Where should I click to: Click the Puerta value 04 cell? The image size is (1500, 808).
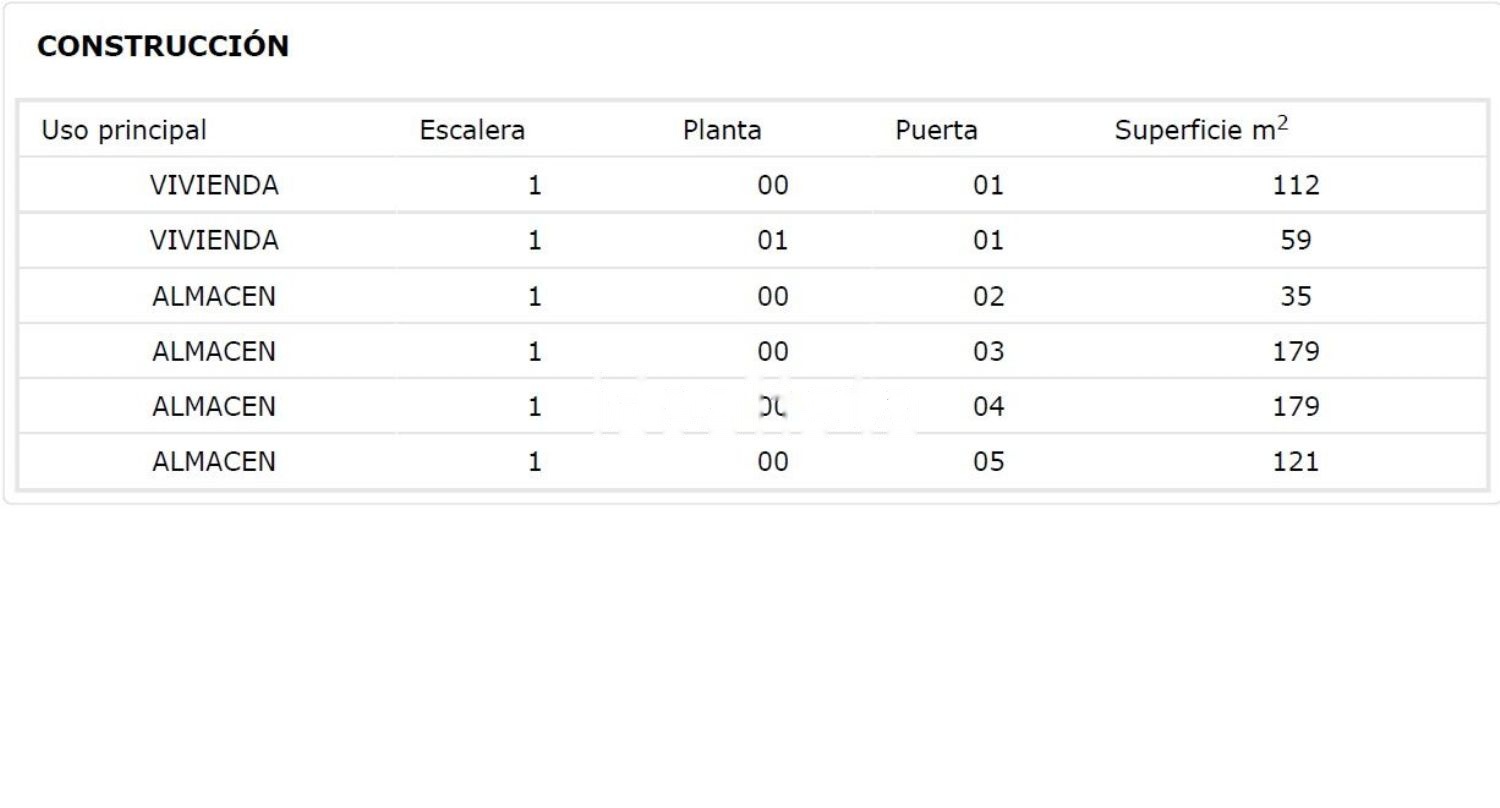(x=988, y=407)
